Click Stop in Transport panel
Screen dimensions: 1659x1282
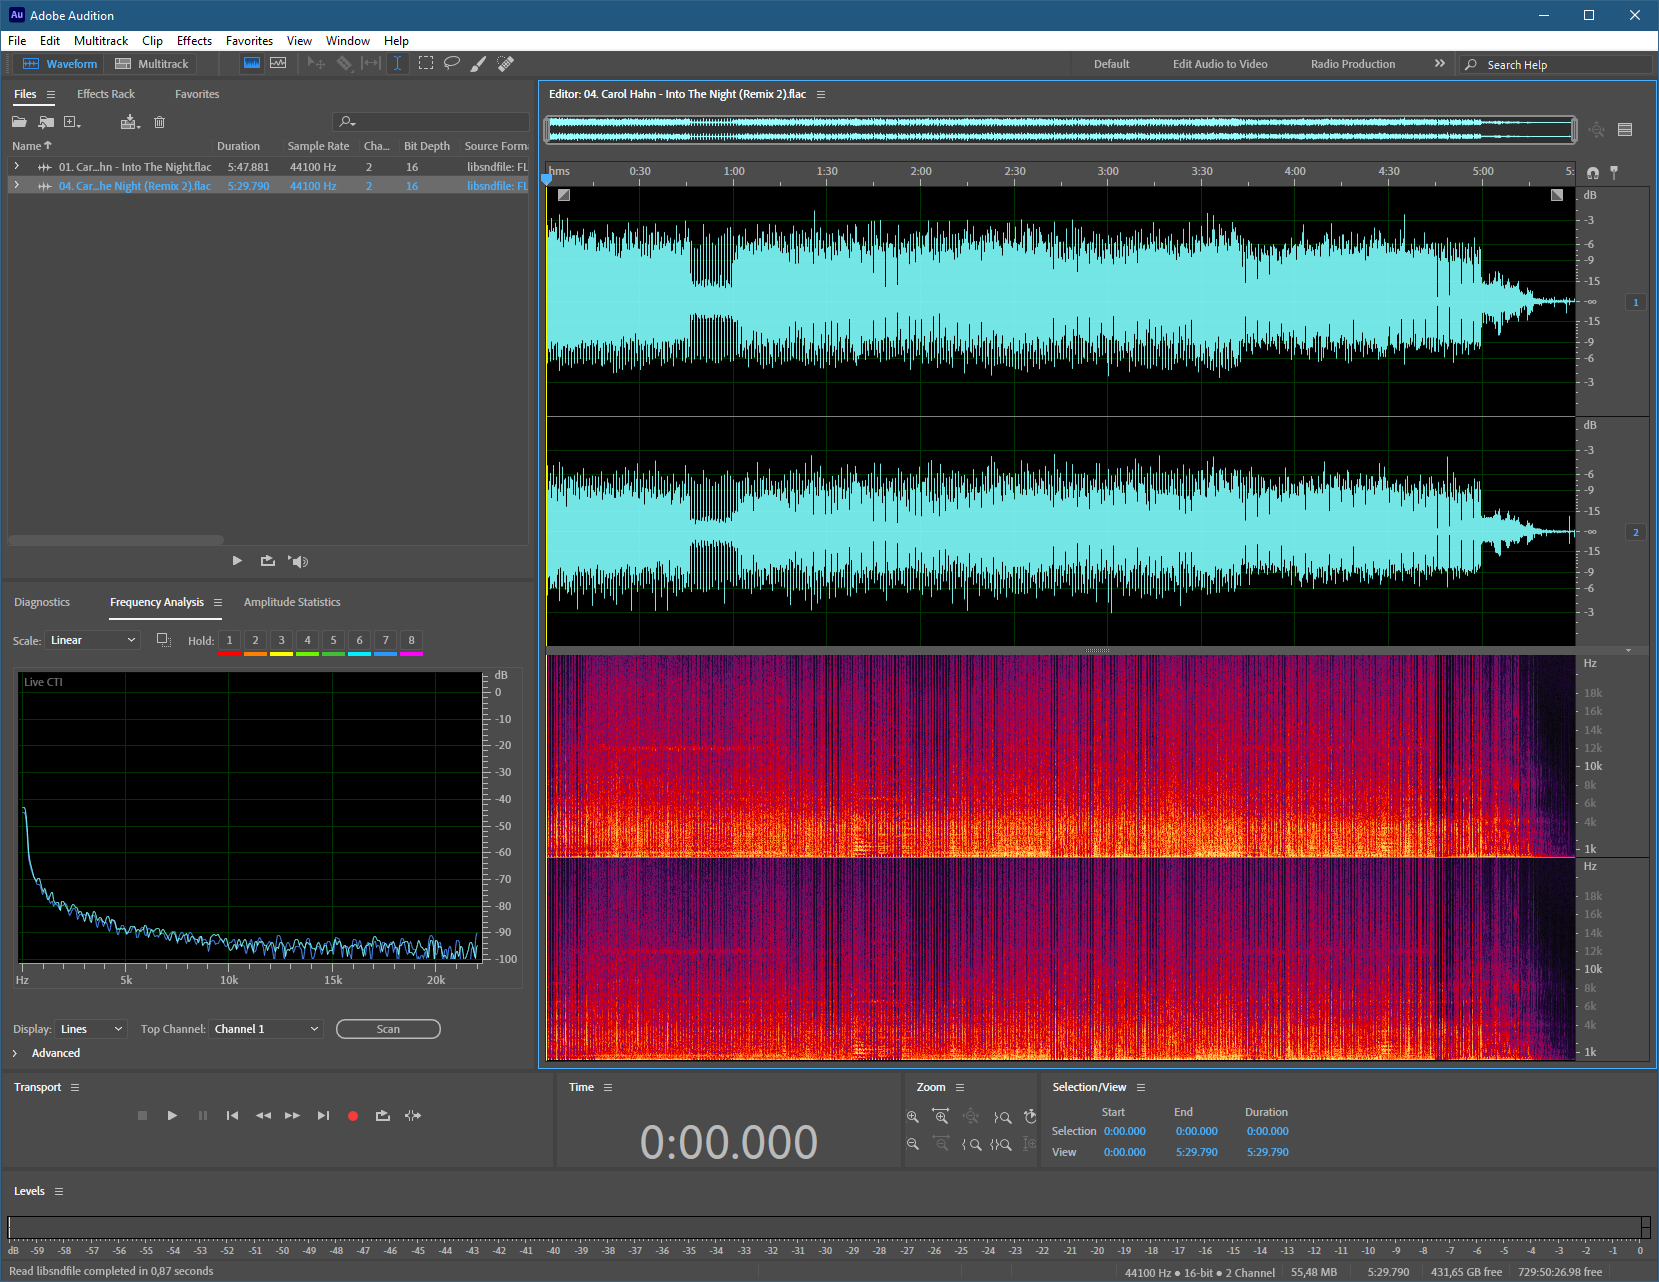coord(142,1115)
